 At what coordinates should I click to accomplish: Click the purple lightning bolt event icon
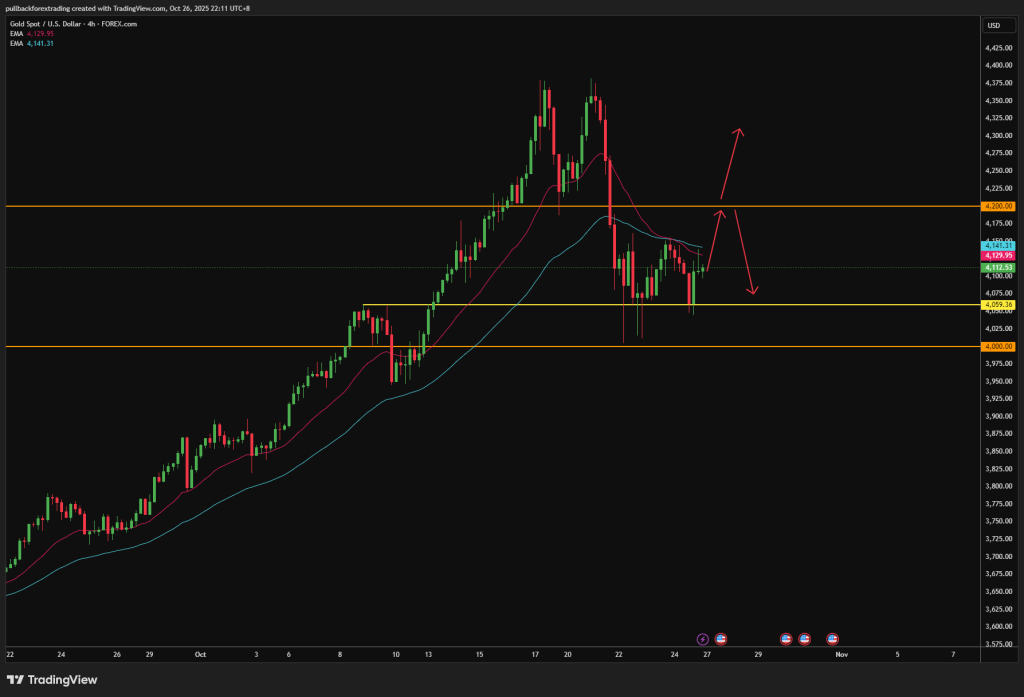point(702,638)
